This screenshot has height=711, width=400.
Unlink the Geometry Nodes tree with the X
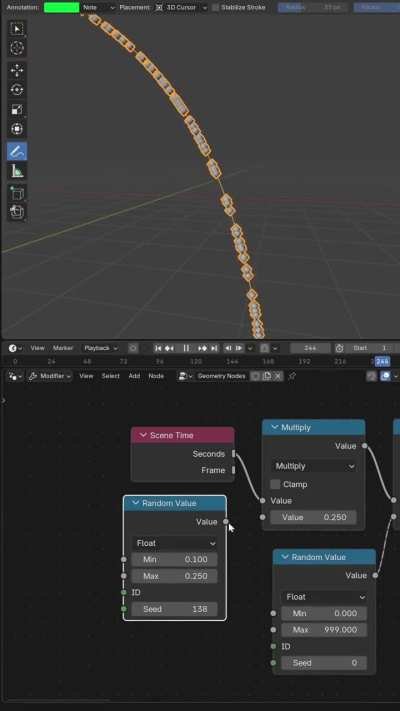(x=278, y=376)
